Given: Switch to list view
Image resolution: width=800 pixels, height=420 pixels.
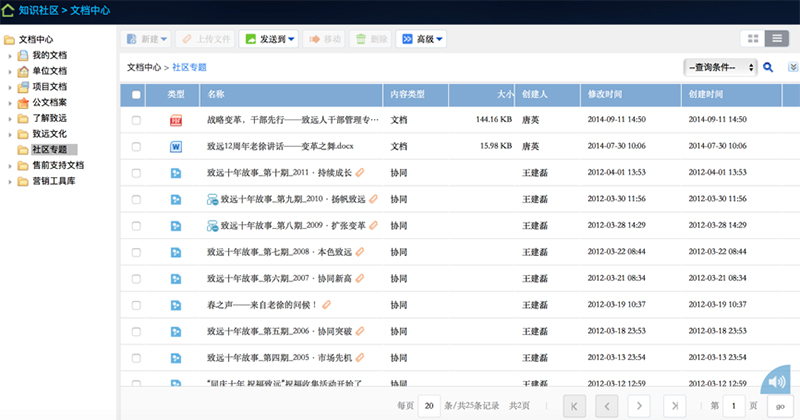Looking at the screenshot, I should tap(777, 39).
